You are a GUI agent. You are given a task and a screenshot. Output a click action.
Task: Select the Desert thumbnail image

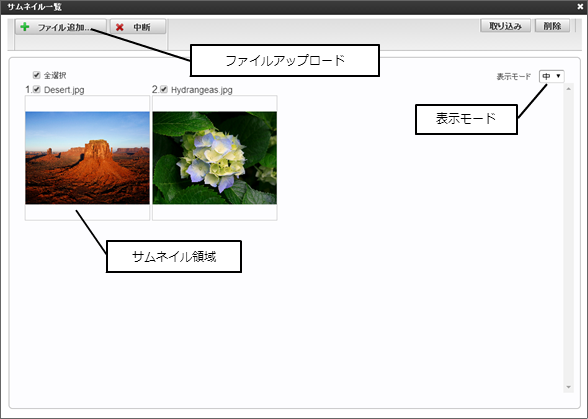[87, 158]
